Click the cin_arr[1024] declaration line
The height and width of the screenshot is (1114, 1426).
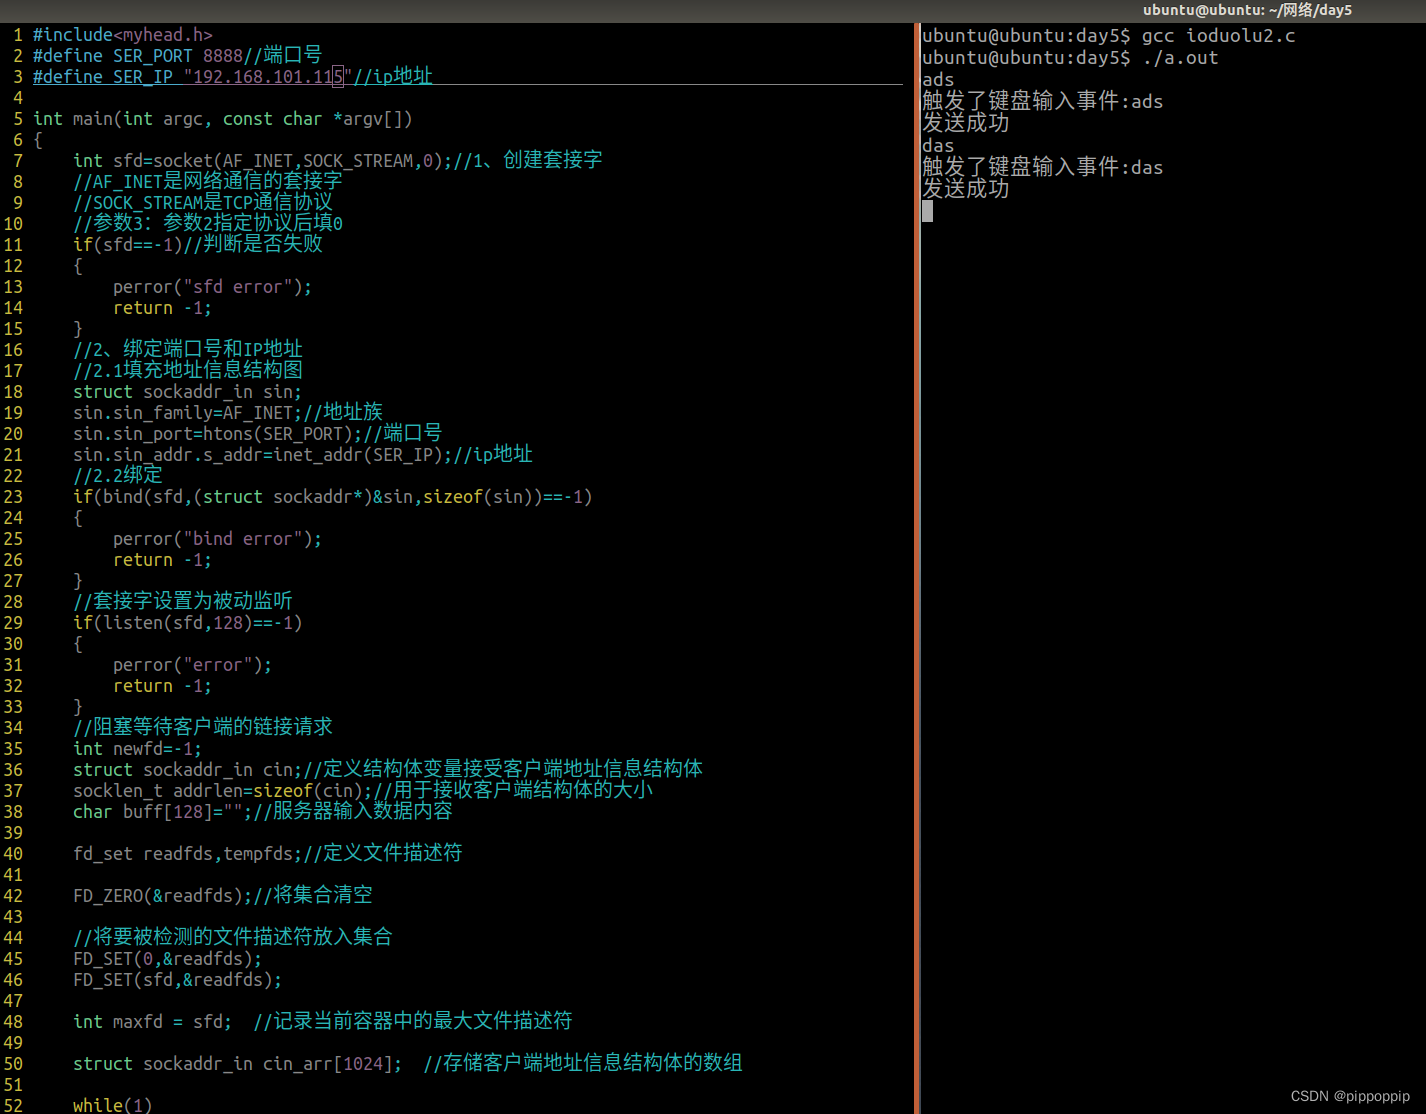pos(407,1064)
